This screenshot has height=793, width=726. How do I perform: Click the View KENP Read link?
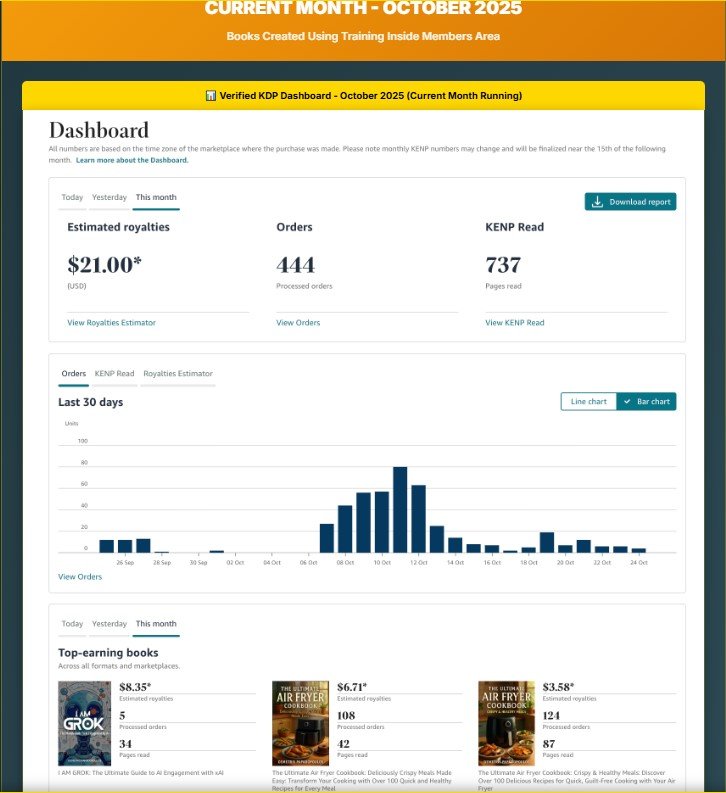pyautogui.click(x=515, y=323)
